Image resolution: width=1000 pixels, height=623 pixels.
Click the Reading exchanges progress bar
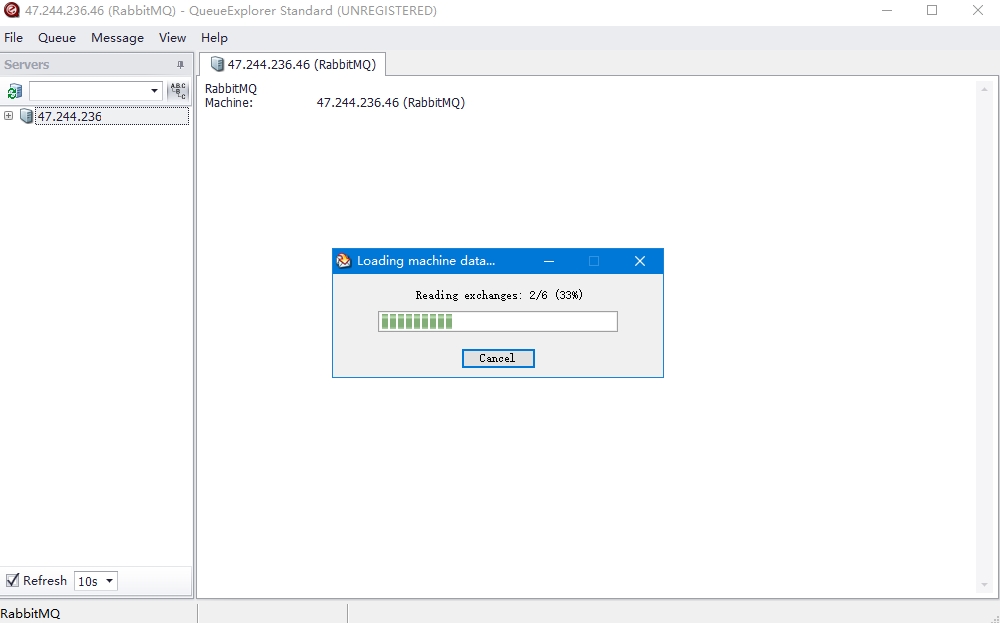[x=497, y=321]
